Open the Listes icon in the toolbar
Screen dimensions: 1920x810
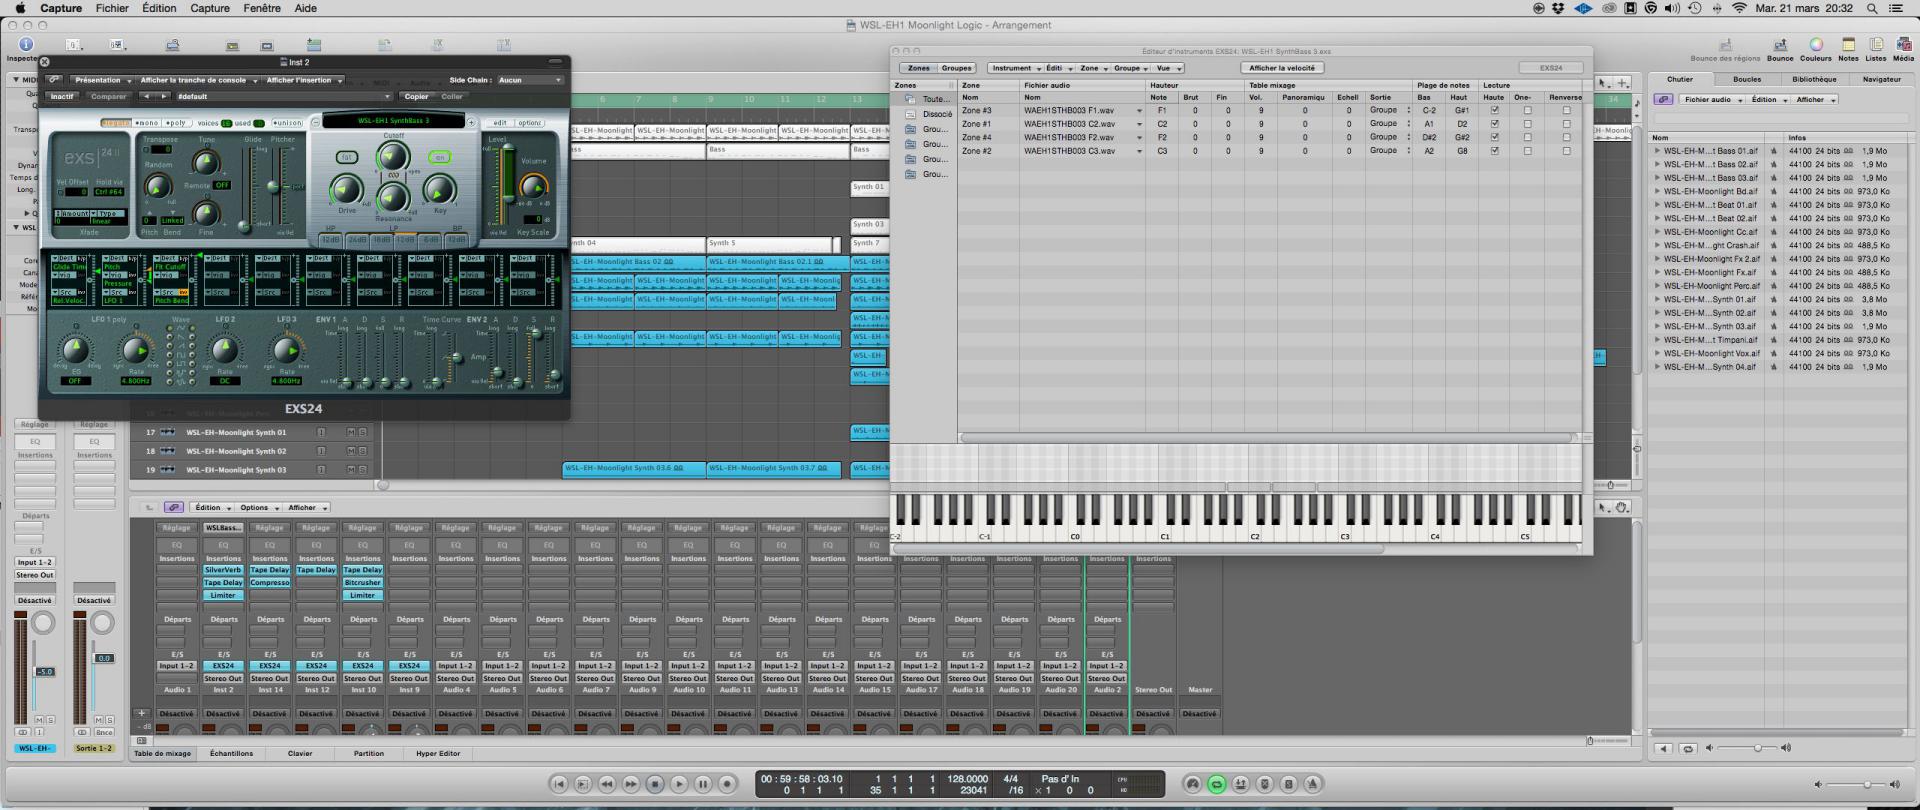pyautogui.click(x=1876, y=45)
